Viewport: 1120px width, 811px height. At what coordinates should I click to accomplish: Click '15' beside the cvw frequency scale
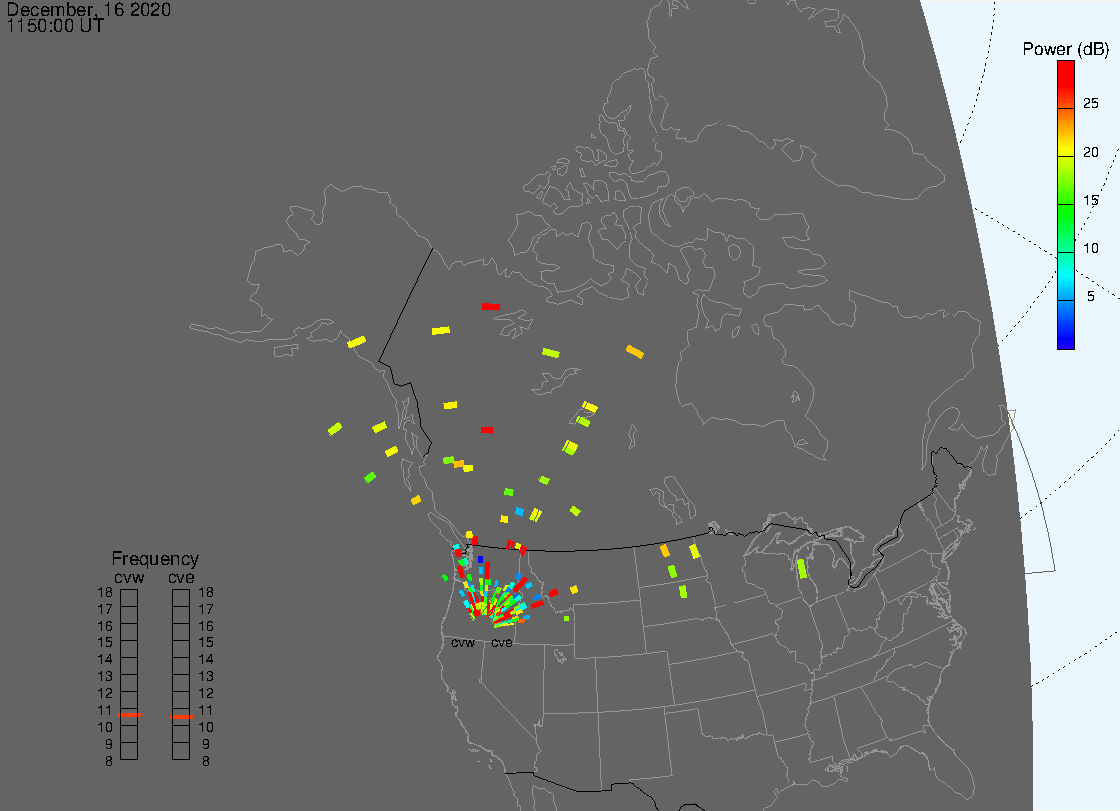tap(105, 642)
